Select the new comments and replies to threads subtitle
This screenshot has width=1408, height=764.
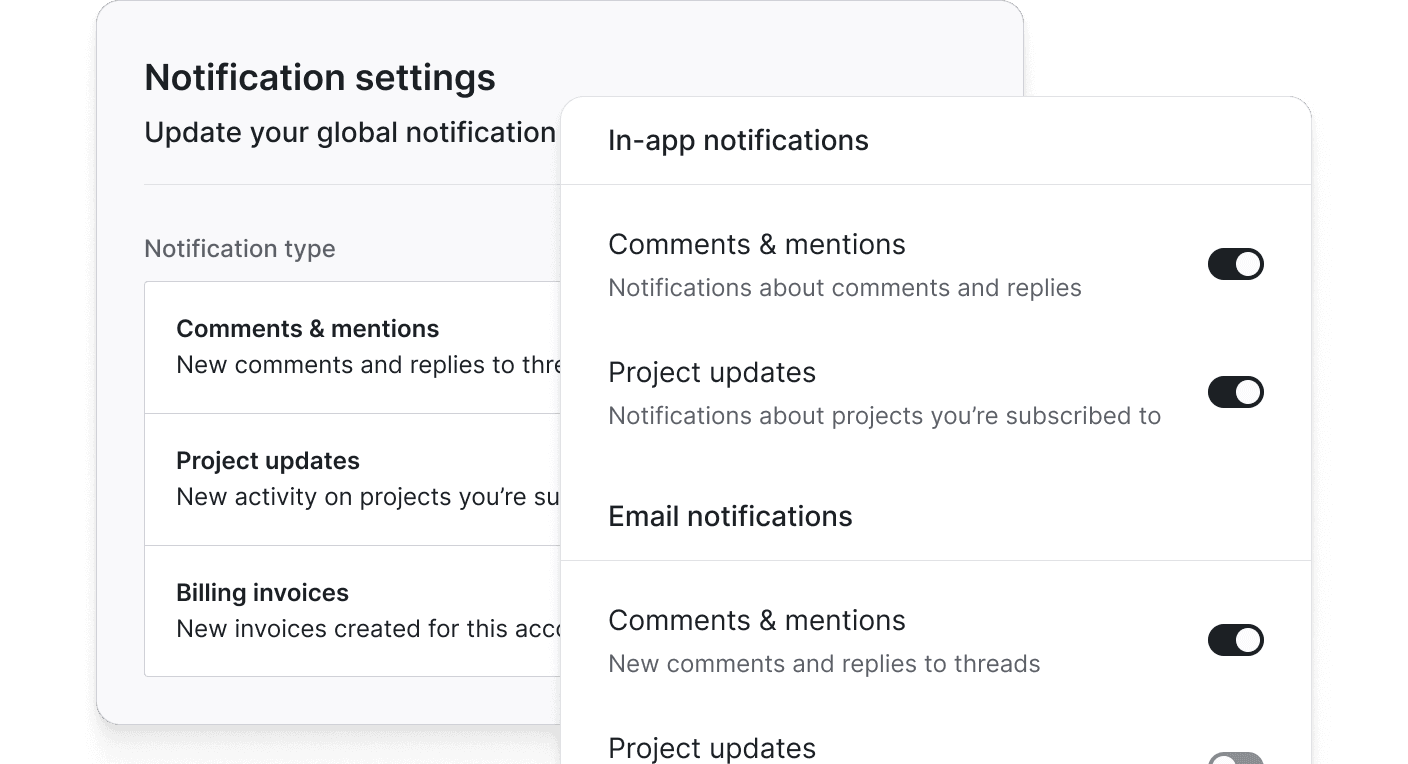[824, 663]
